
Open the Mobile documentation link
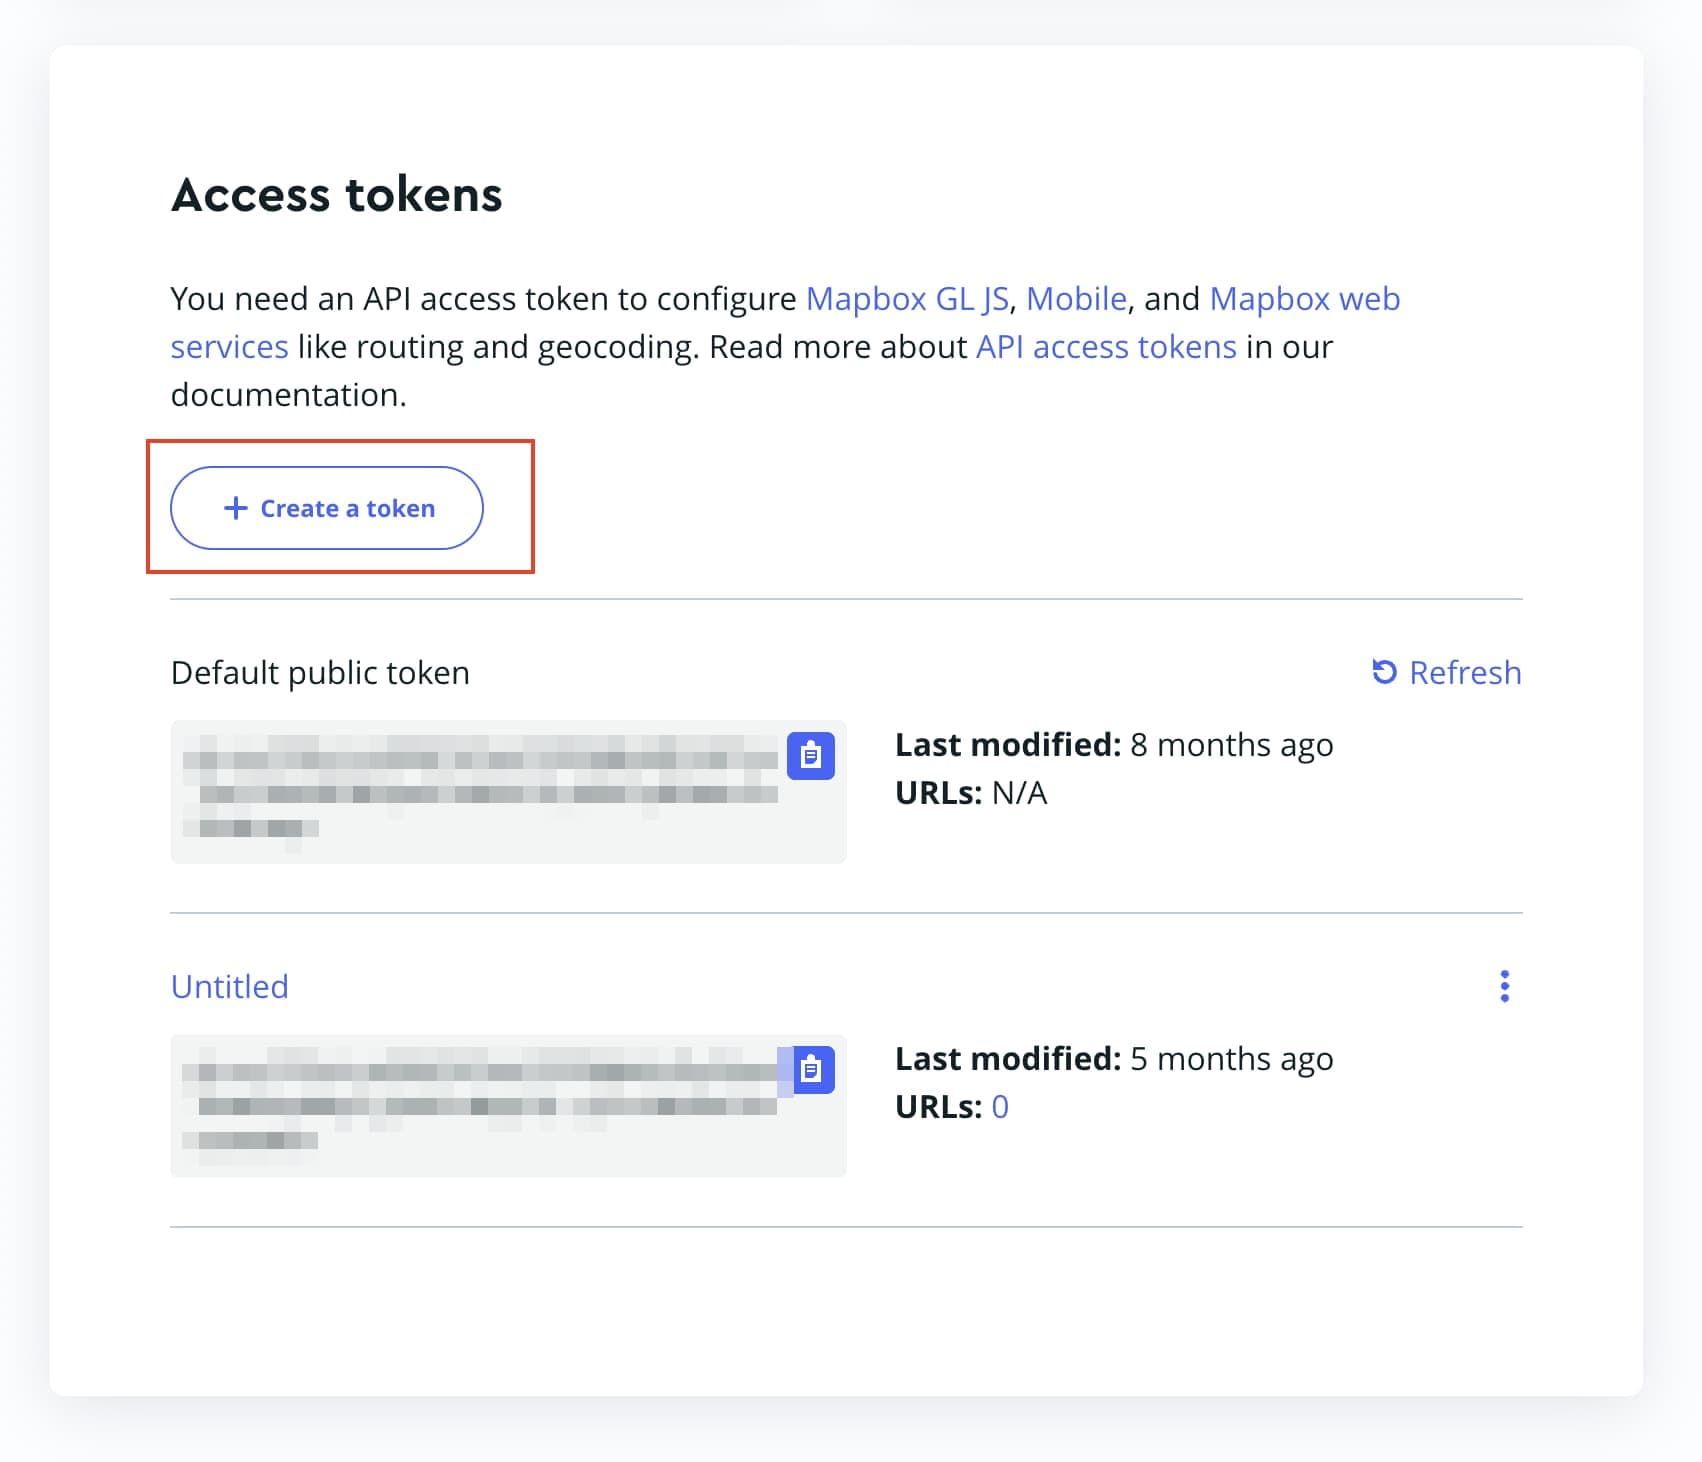coord(1077,299)
